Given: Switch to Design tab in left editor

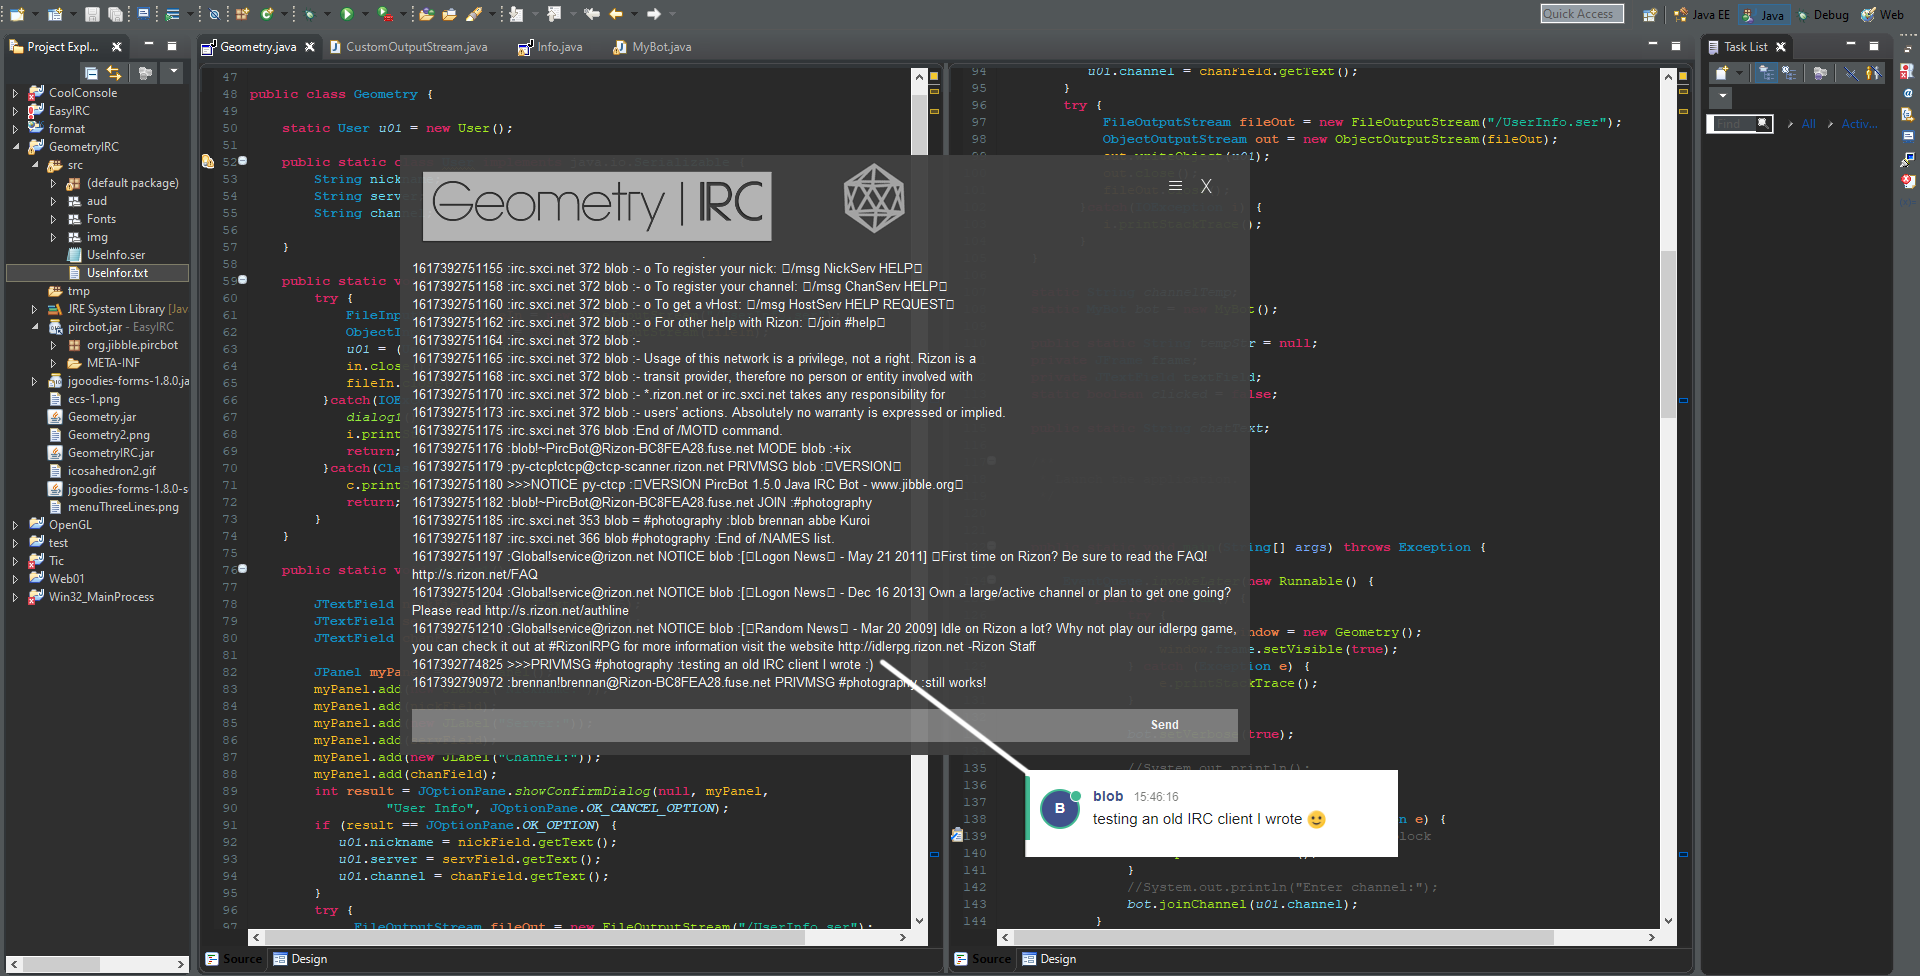Looking at the screenshot, I should [x=300, y=959].
